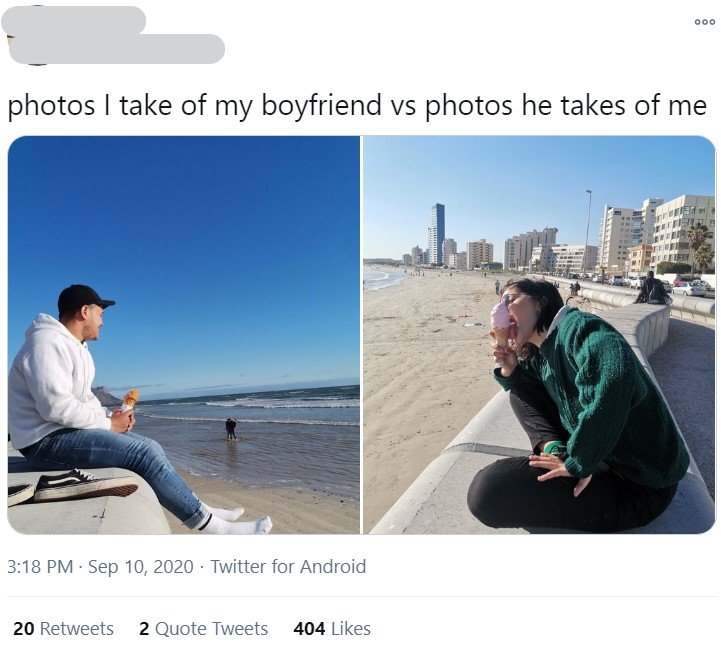Click the man's black cap in left photo
The width and height of the screenshot is (721, 646).
[84, 298]
